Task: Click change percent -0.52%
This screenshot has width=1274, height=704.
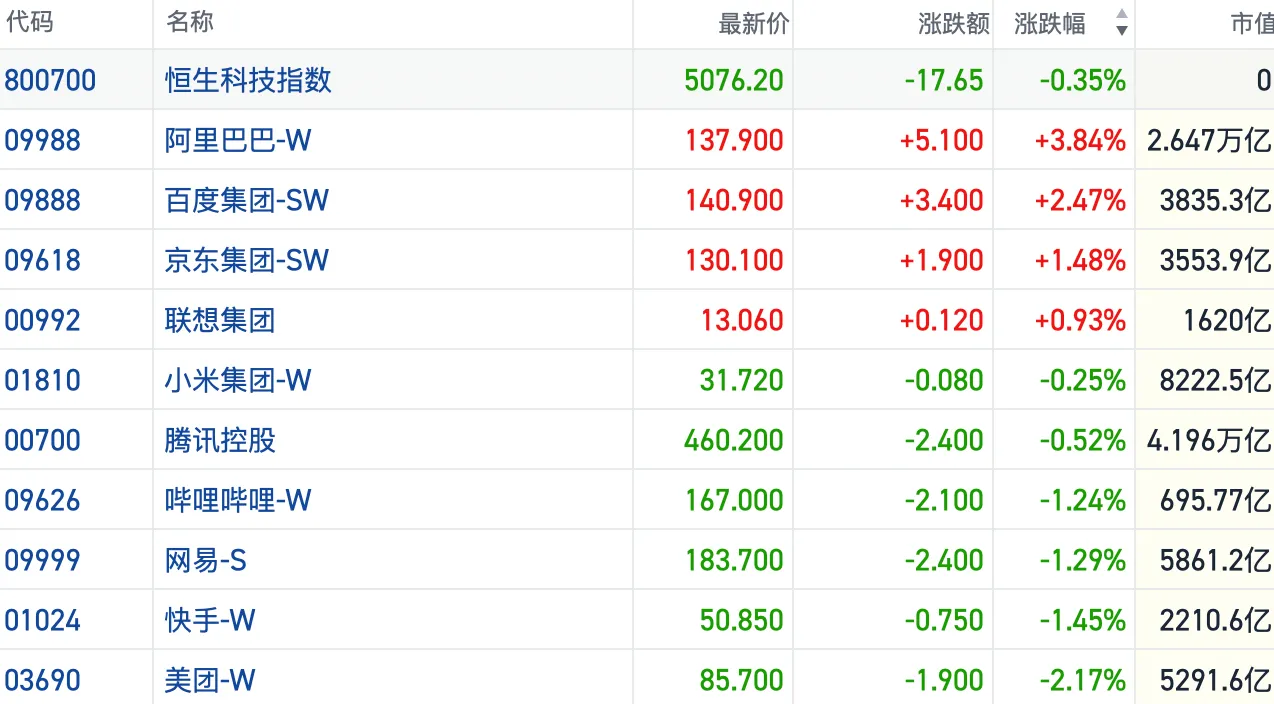Action: [1083, 440]
